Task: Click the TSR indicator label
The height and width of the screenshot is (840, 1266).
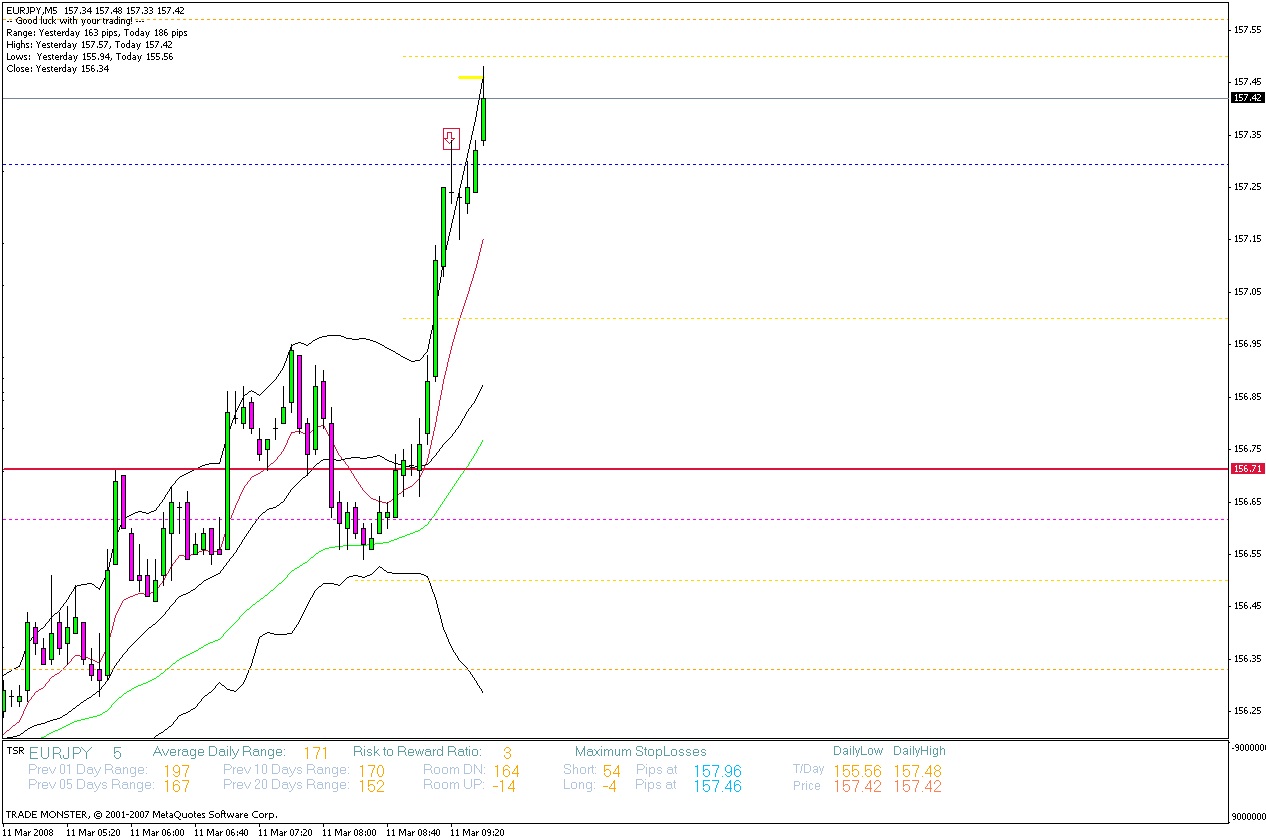Action: pos(14,749)
